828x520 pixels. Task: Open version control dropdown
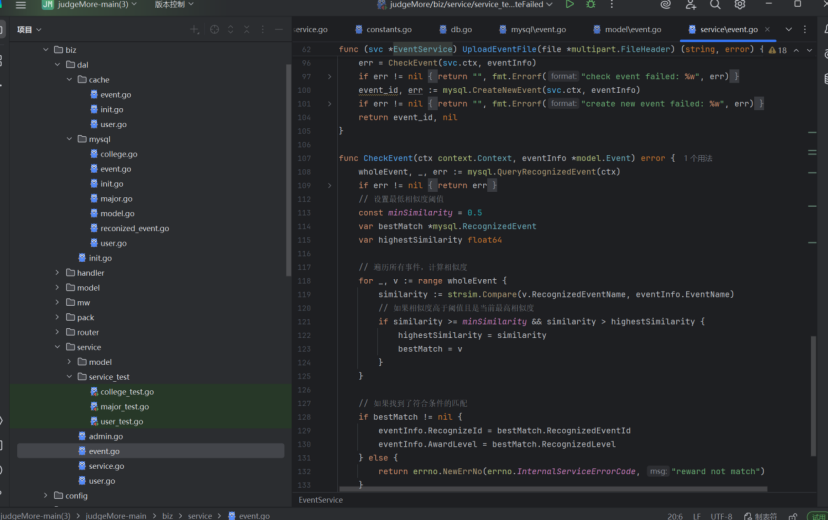tap(174, 4)
